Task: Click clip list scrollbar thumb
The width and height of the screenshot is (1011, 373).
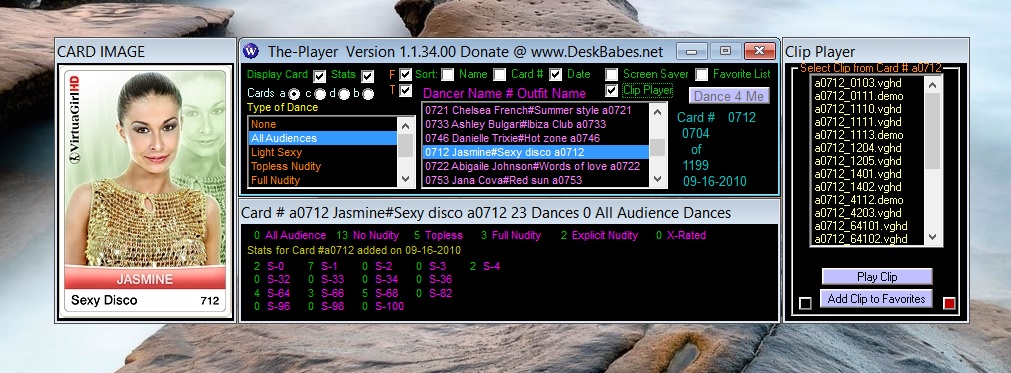Action: pos(932,132)
